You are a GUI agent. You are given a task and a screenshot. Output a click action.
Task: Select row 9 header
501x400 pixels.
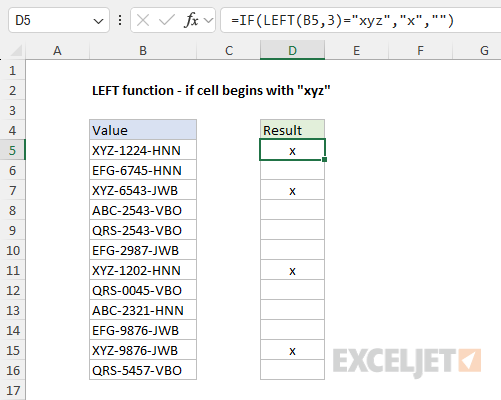tap(13, 230)
